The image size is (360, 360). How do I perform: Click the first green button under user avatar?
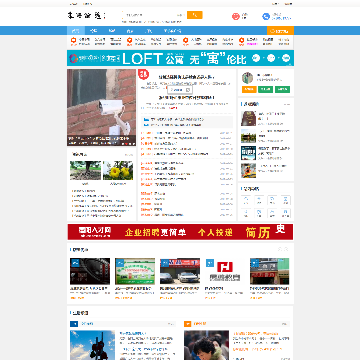266,89
